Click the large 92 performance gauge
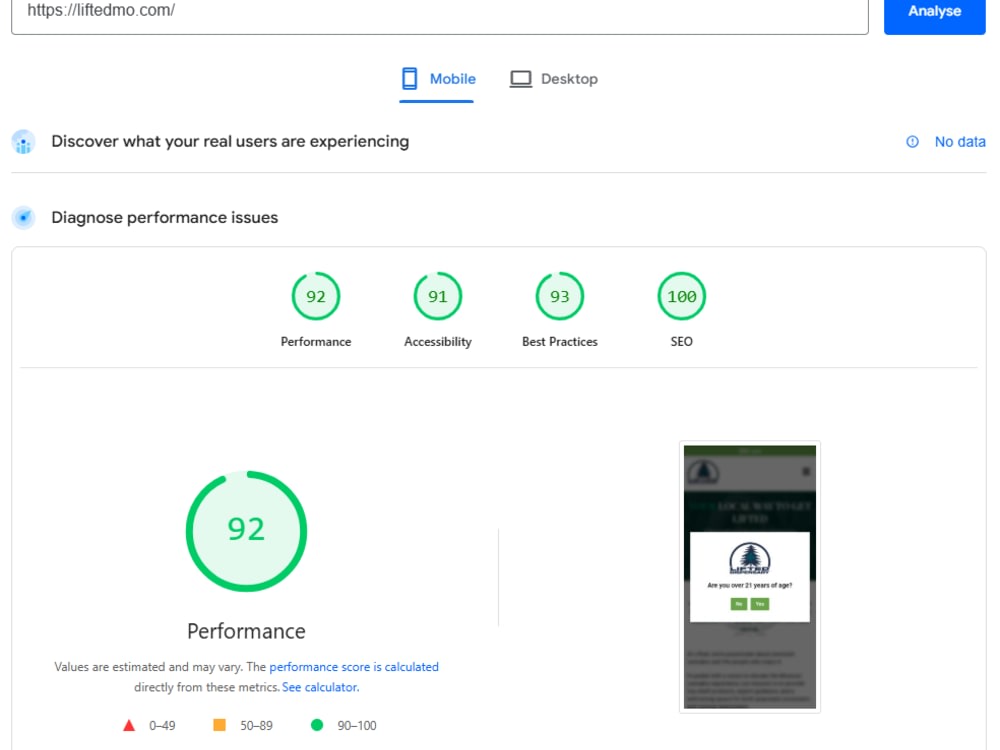1000x750 pixels. (x=246, y=531)
